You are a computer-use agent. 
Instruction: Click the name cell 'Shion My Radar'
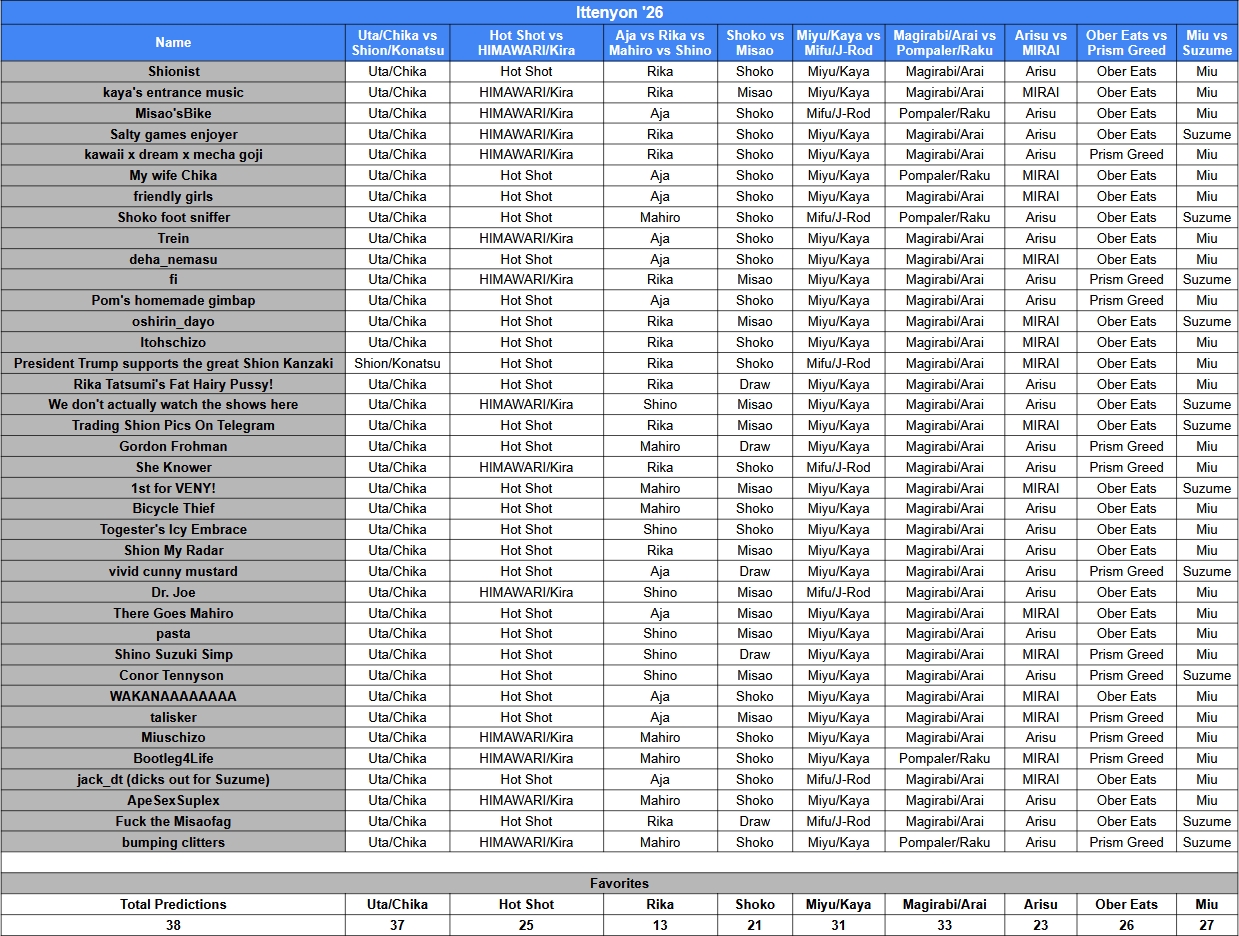pos(173,551)
